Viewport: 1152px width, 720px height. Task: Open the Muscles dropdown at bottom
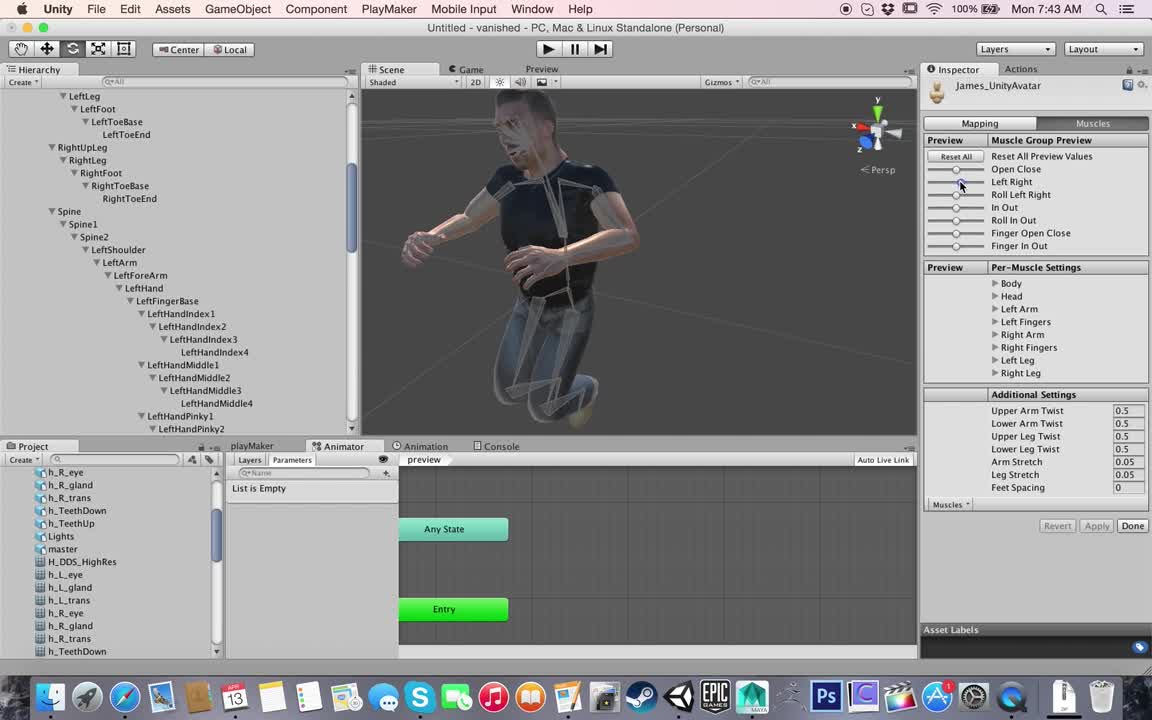tap(951, 505)
